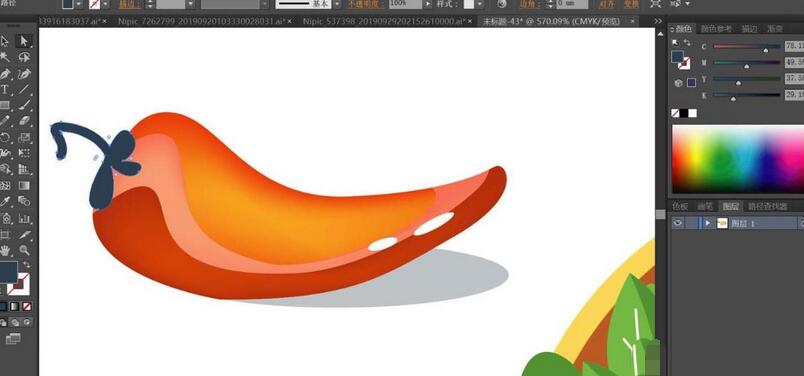Select the Gradient tool
This screenshot has width=804, height=376.
[x=24, y=185]
